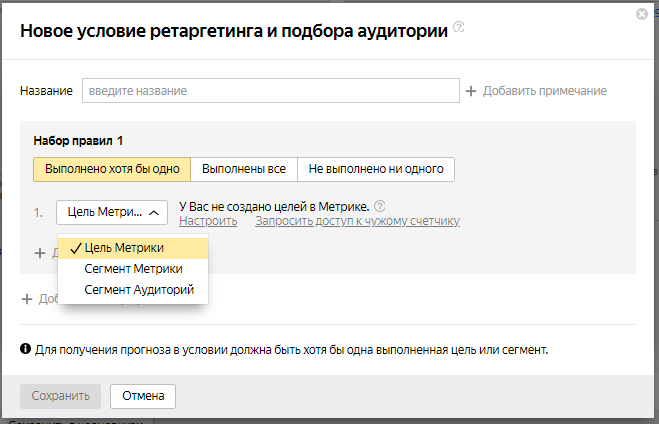Click Запросить доступ к чужому счетчику link

357,221
